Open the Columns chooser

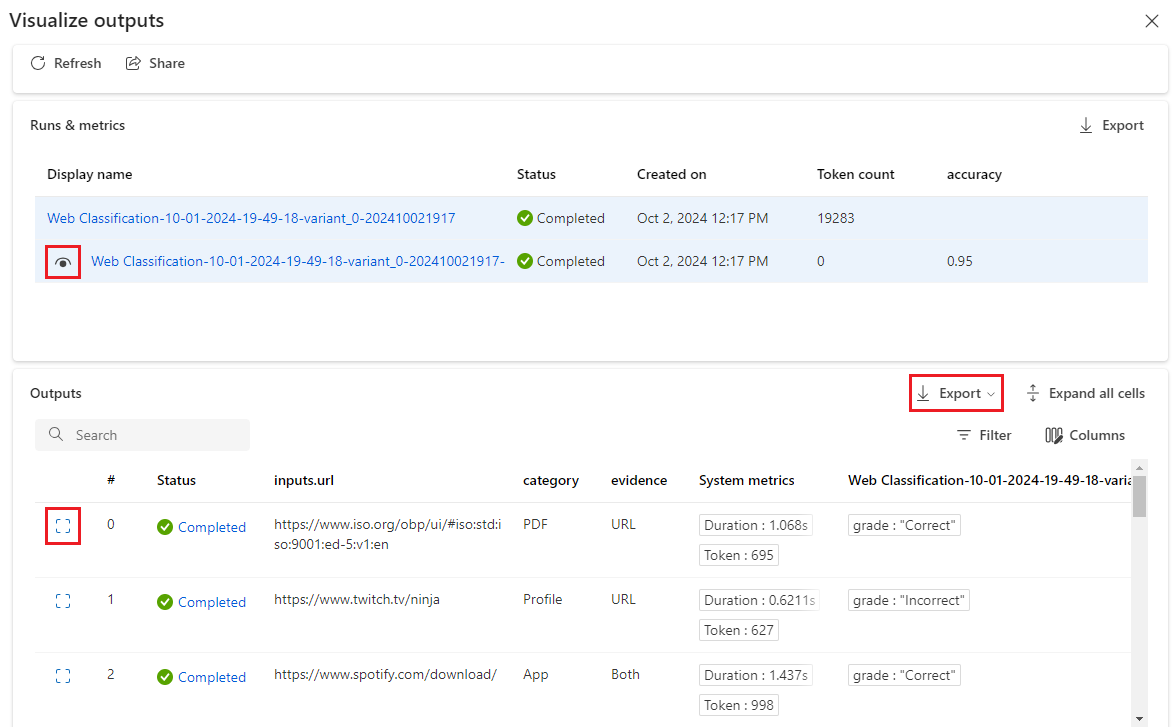tap(1085, 435)
